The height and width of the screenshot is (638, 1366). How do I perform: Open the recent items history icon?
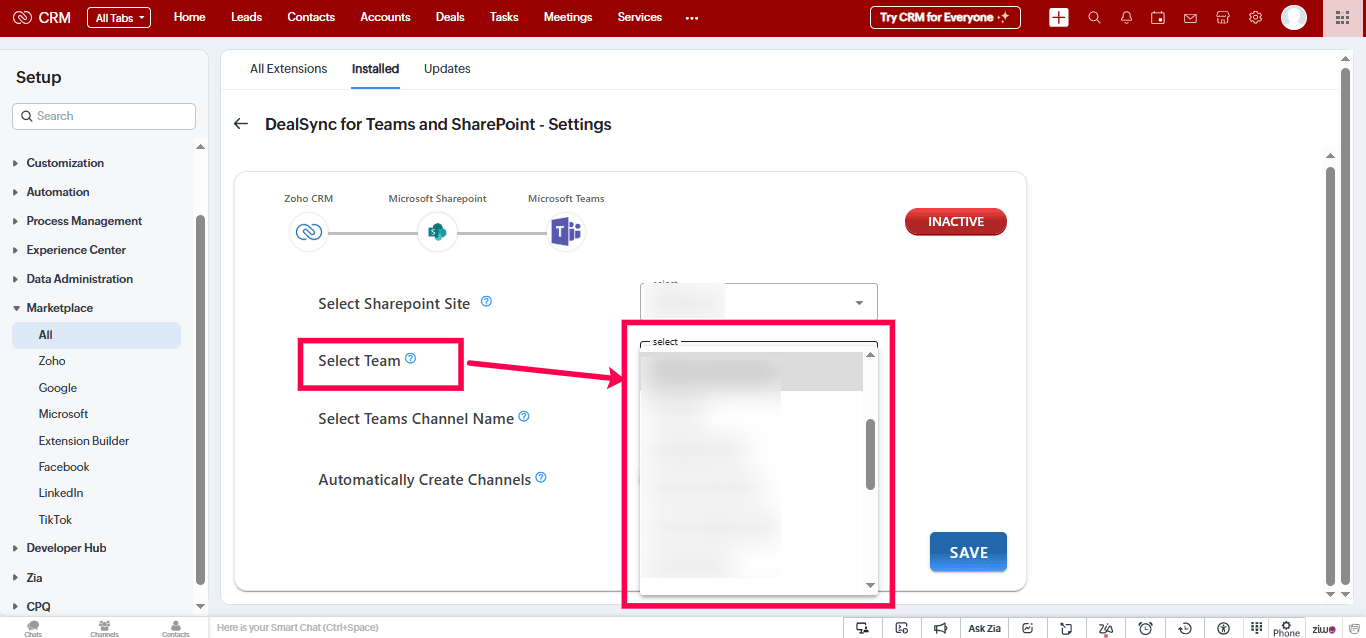[x=1185, y=628]
